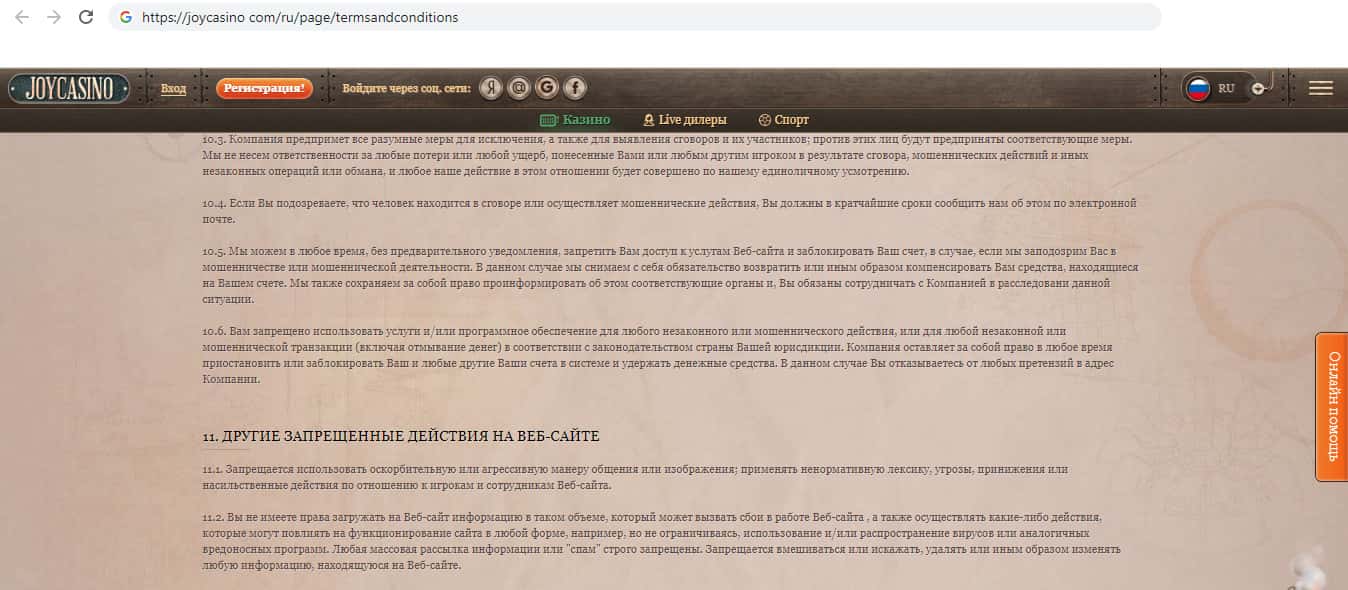Open the Онлайн помощь side tab
1348x590 pixels.
[1332, 406]
